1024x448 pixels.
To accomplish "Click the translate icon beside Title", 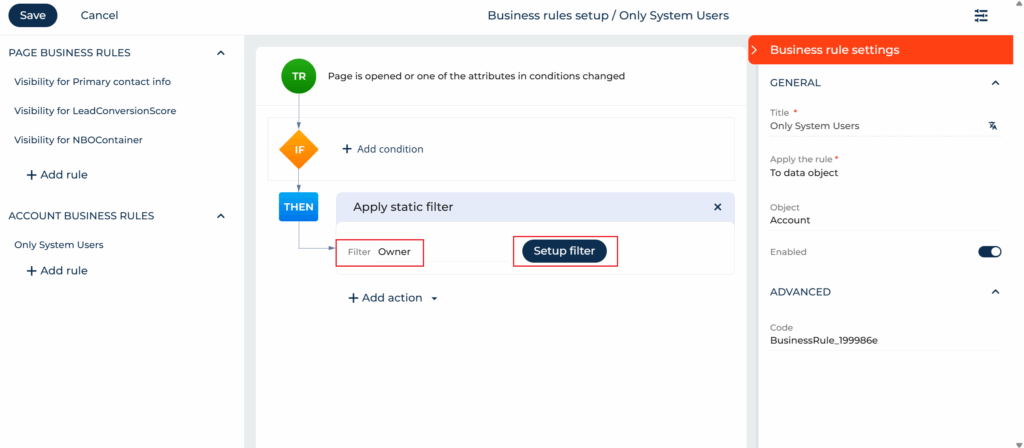I will click(992, 126).
